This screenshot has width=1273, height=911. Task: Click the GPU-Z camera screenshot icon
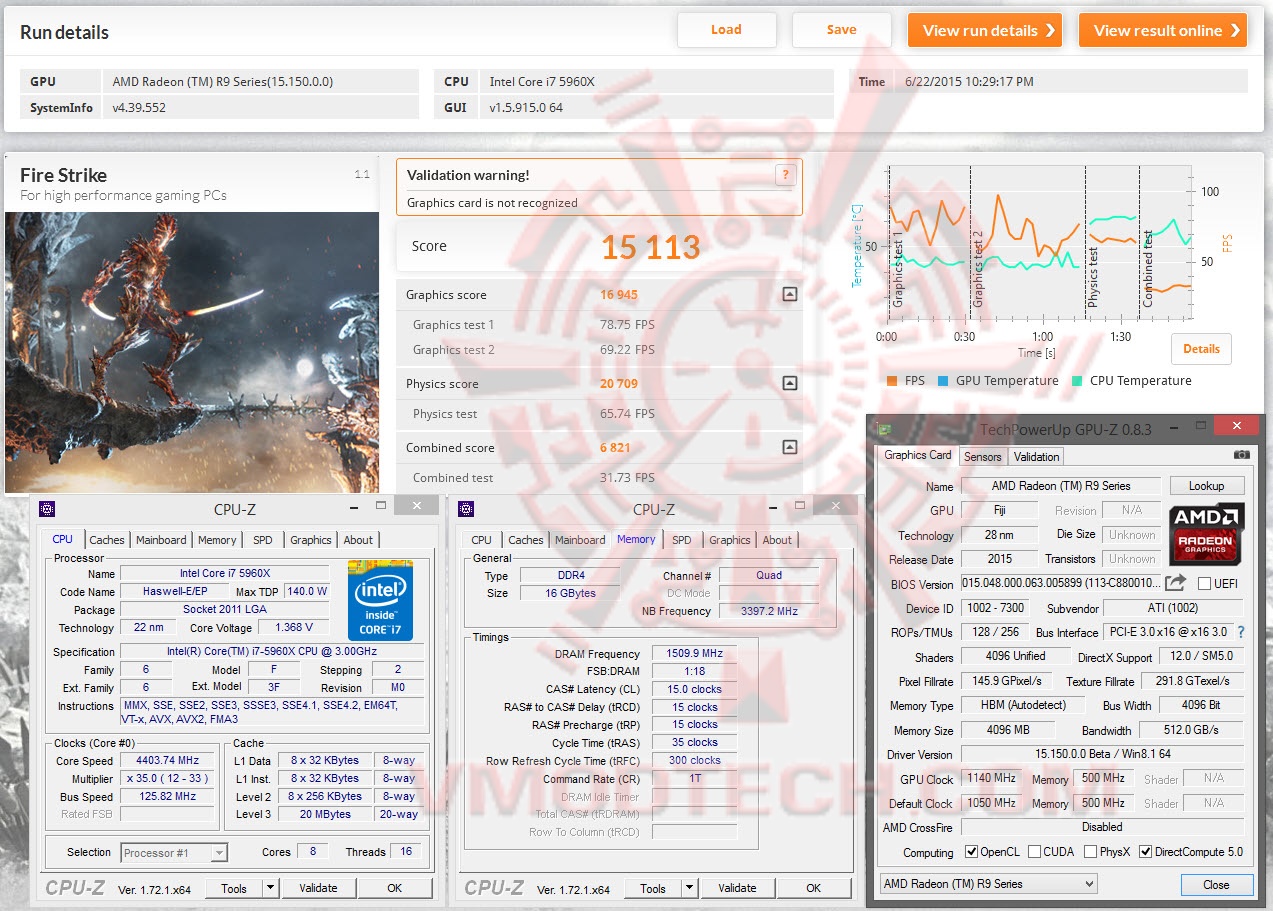[x=1242, y=455]
